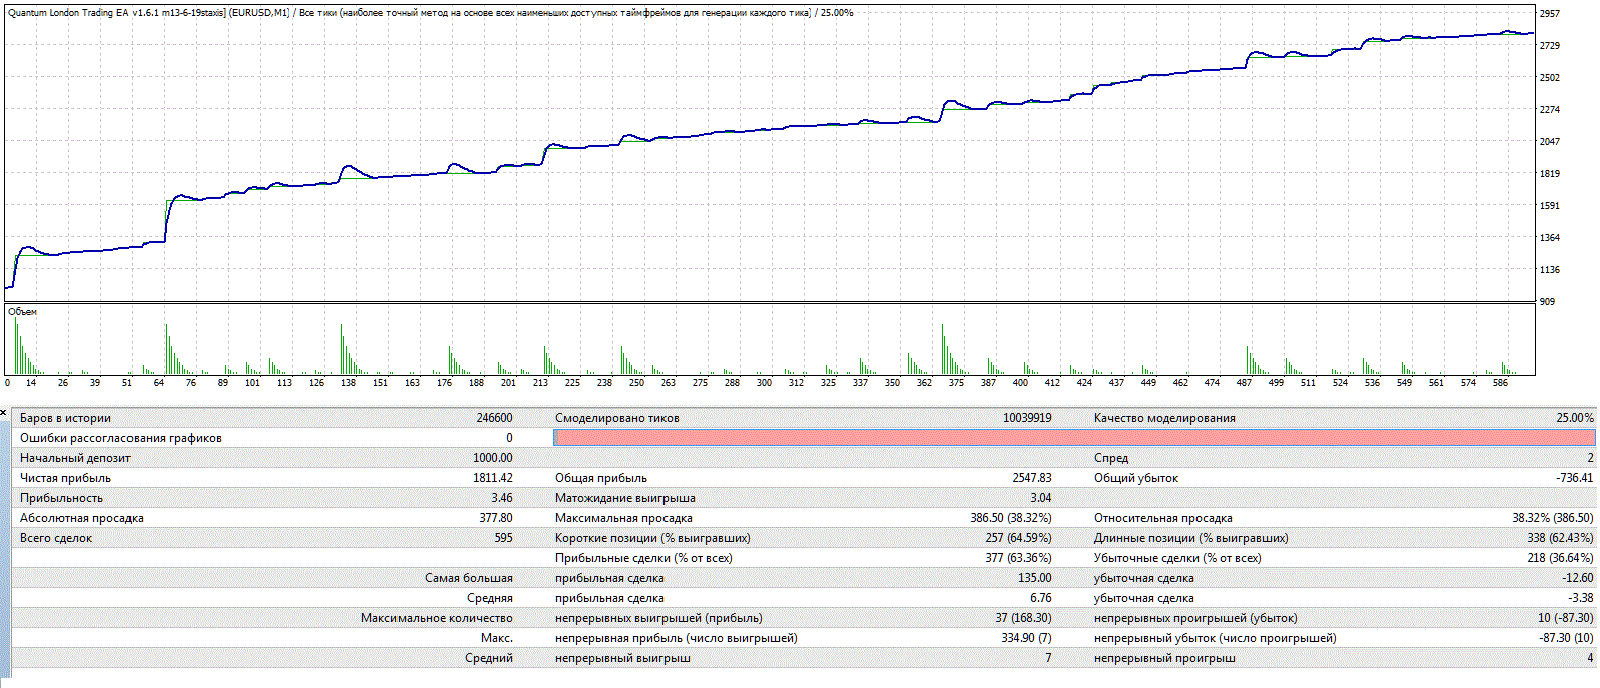Select the loss trades value 218 (36.64%)

point(1560,558)
